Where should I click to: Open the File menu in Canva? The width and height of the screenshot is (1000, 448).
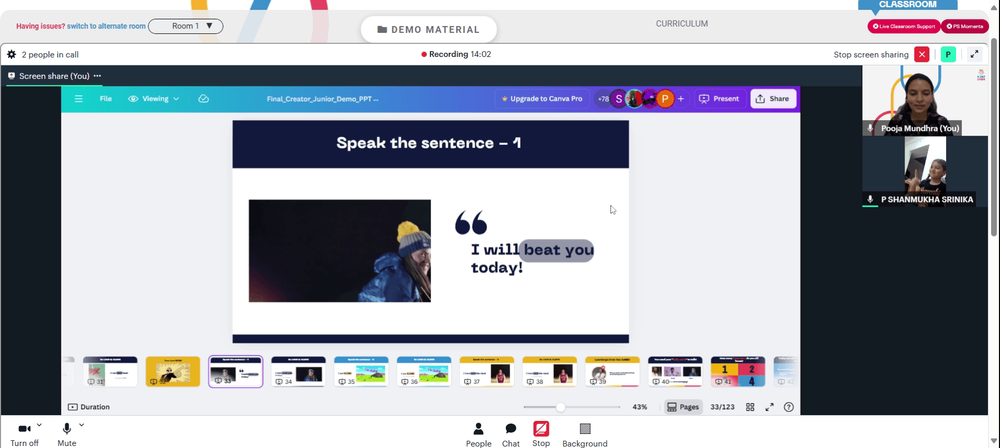coord(106,99)
